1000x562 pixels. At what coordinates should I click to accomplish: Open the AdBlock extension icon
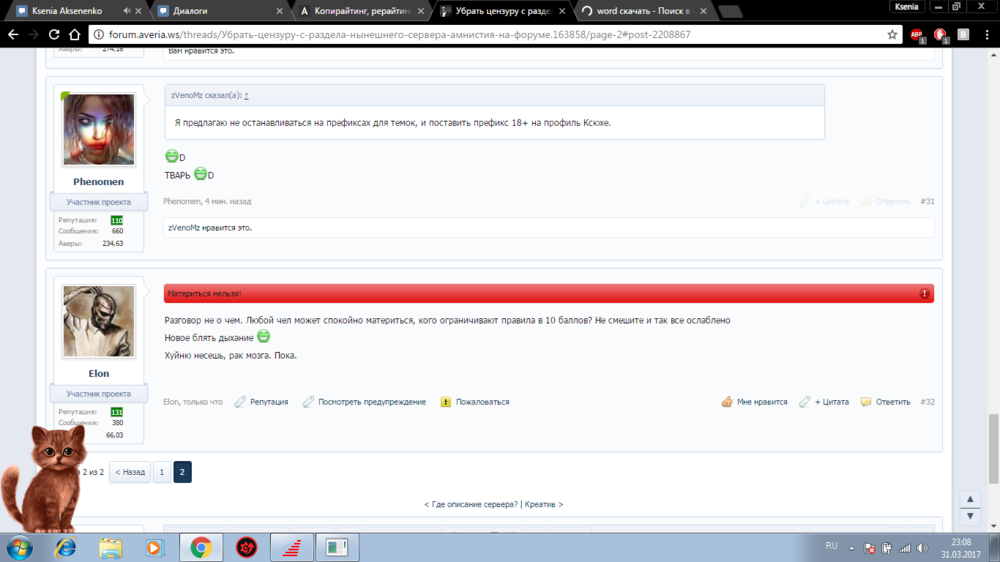pos(915,34)
